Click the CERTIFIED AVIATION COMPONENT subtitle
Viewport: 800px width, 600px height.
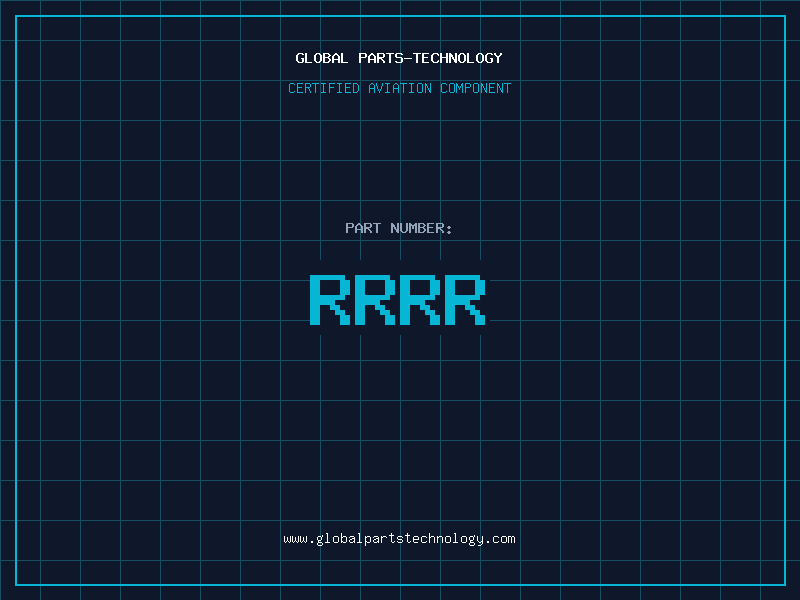[399, 88]
